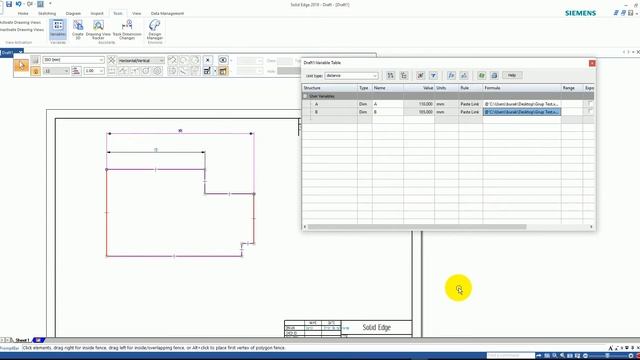Click the X delete icon on command bar
The height and width of the screenshot is (360, 640).
tap(208, 60)
